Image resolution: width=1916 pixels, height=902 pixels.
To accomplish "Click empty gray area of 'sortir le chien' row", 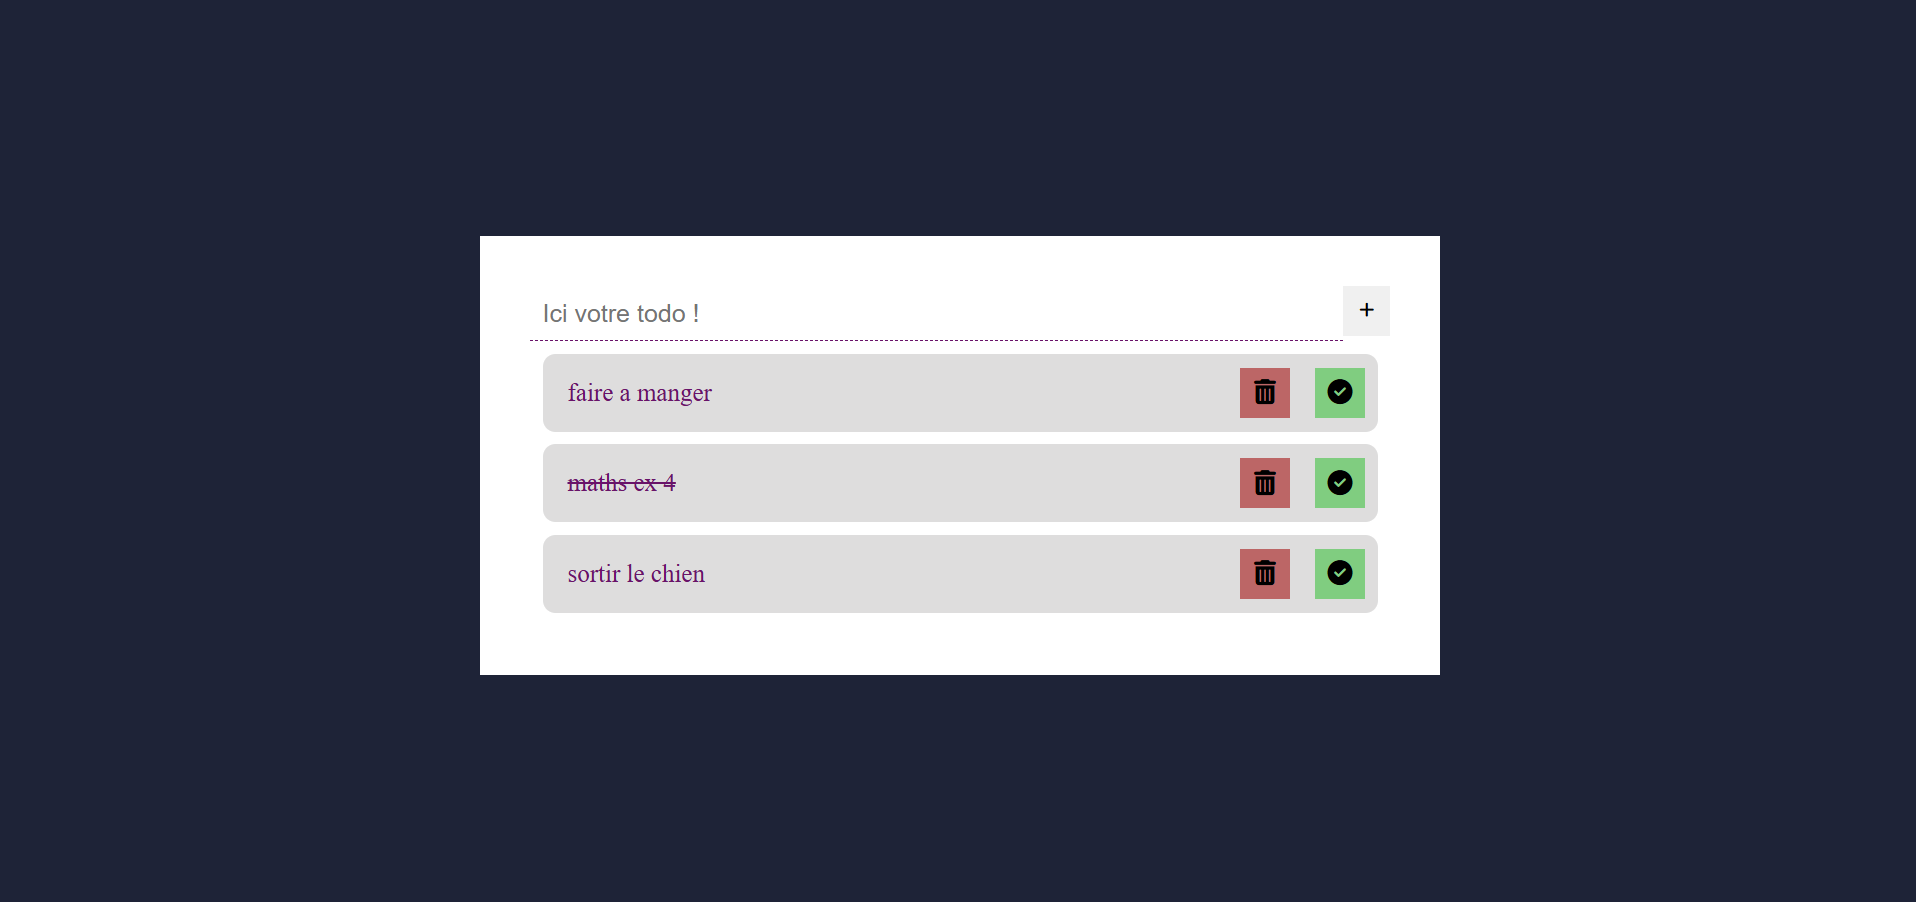I will pos(970,574).
